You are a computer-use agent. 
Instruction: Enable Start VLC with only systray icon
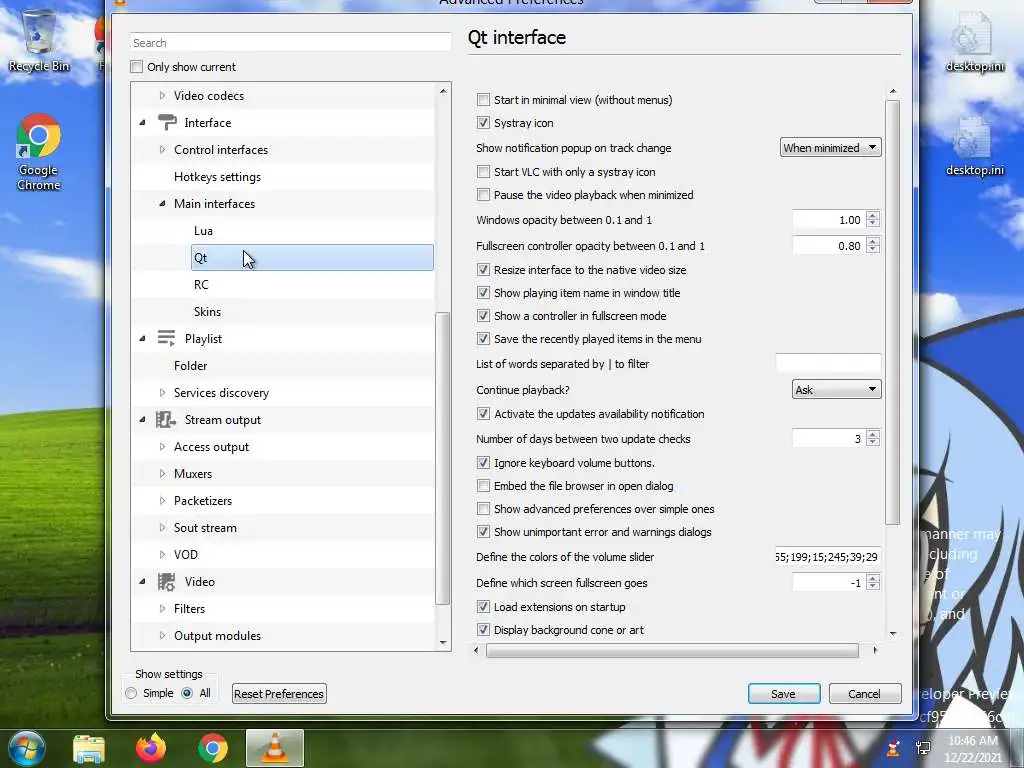pos(483,172)
